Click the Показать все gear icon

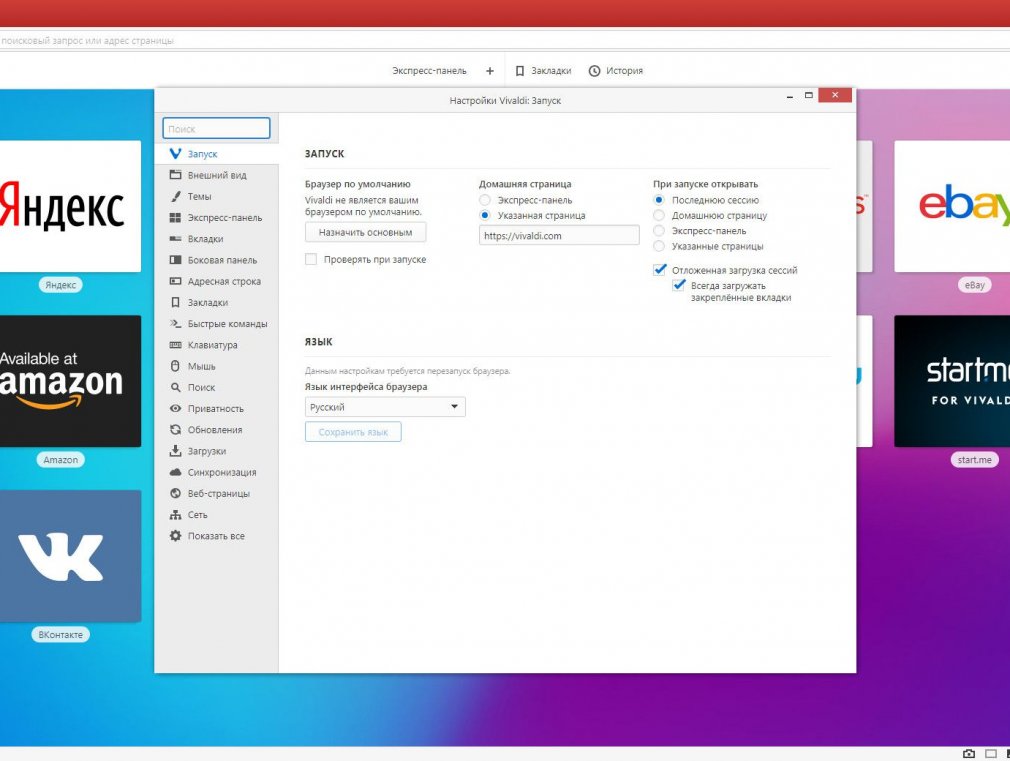[x=175, y=535]
